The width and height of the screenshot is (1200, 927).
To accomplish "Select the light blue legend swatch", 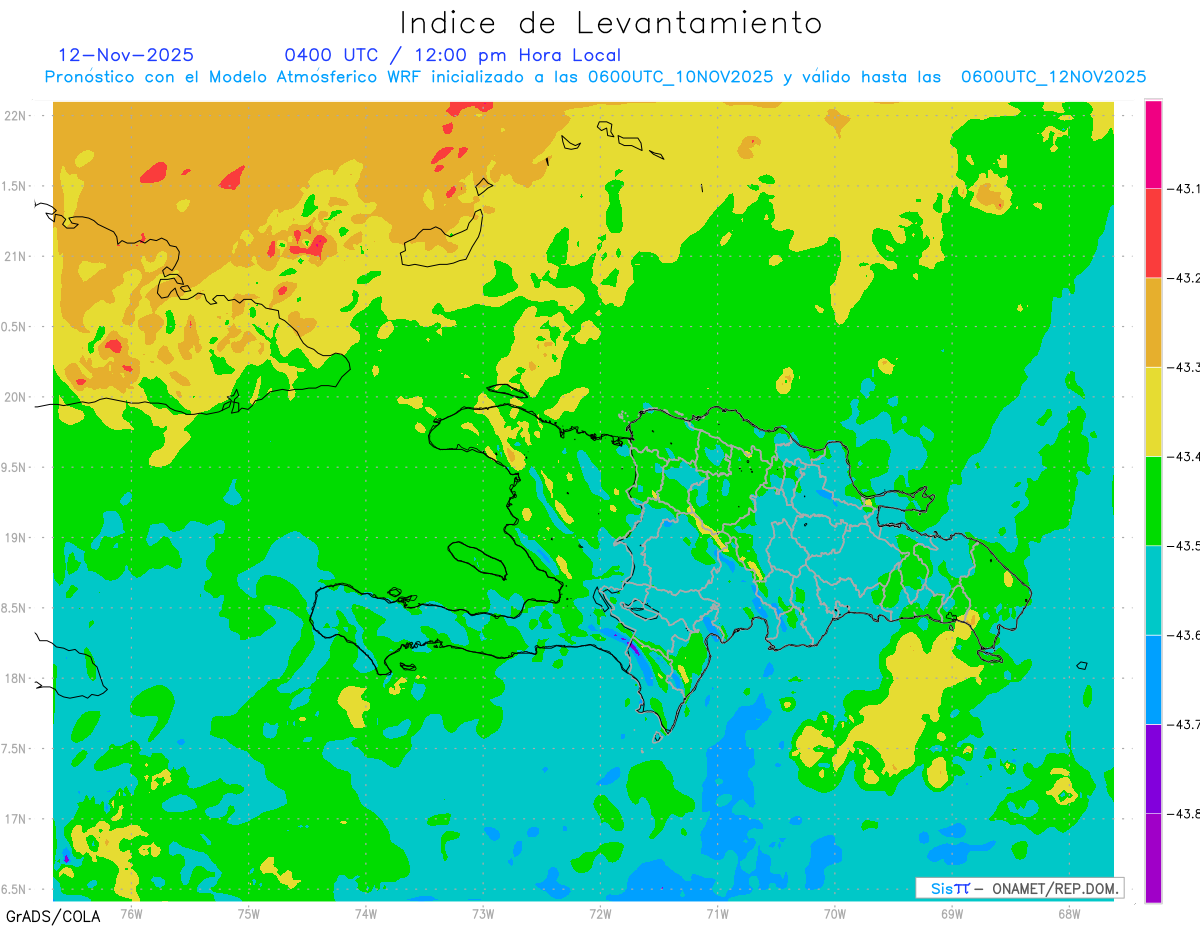I will 1153,679.
